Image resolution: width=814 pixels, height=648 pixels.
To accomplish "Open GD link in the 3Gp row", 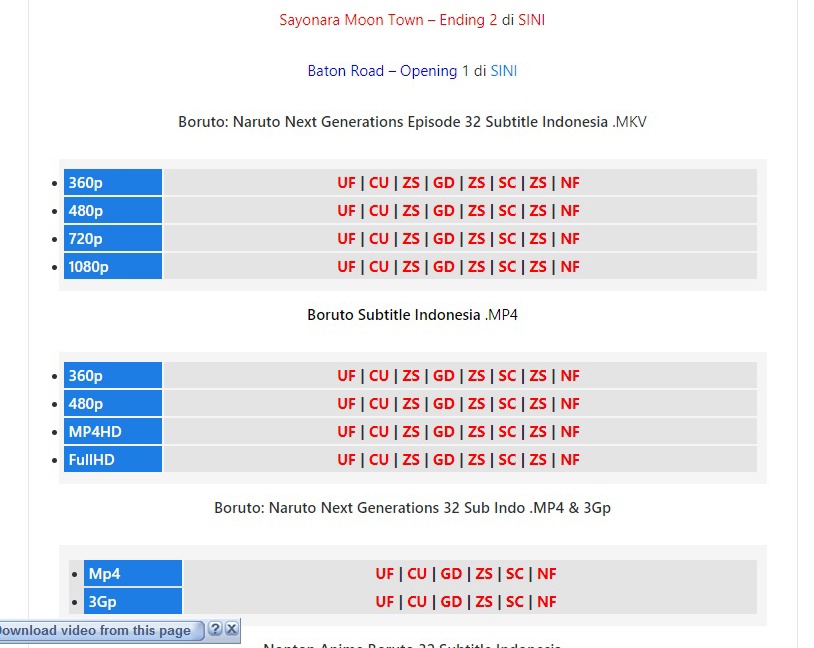I will (451, 602).
